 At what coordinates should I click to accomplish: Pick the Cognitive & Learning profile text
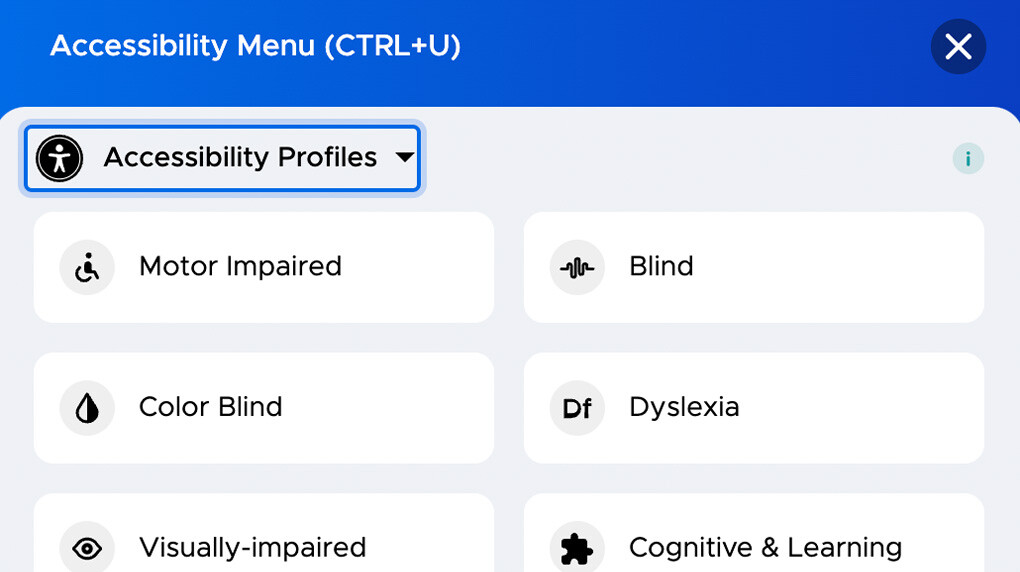click(765, 548)
